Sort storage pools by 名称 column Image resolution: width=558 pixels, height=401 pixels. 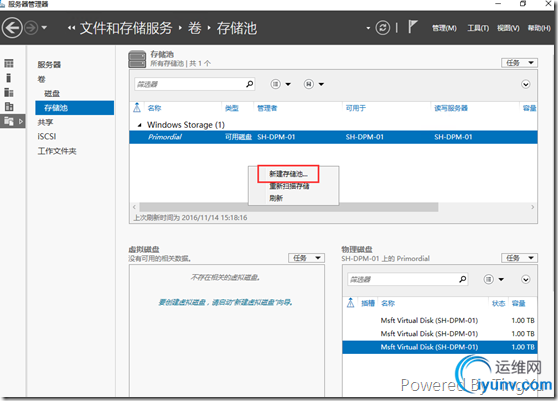pyautogui.click(x=154, y=108)
